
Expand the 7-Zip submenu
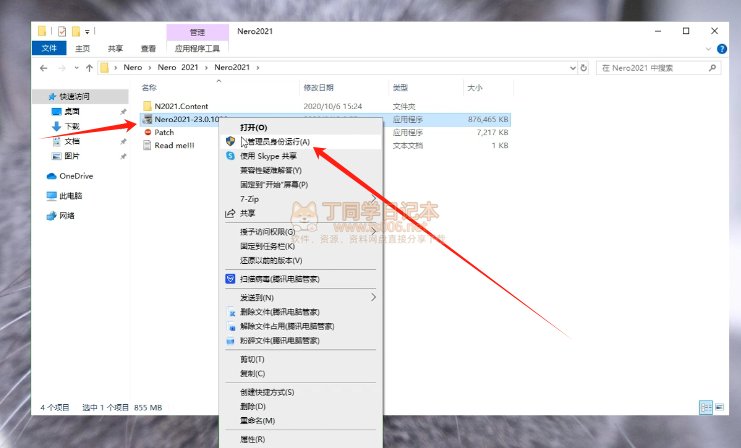click(301, 198)
